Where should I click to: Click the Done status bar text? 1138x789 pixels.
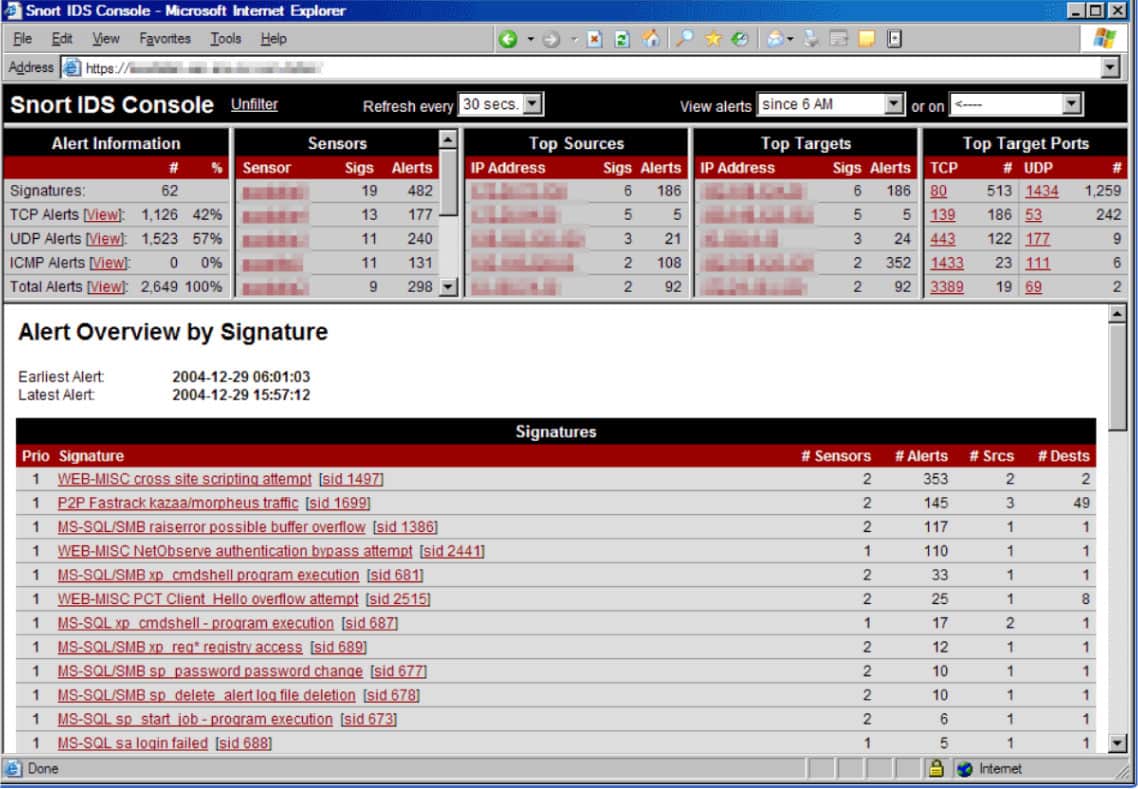(43, 769)
